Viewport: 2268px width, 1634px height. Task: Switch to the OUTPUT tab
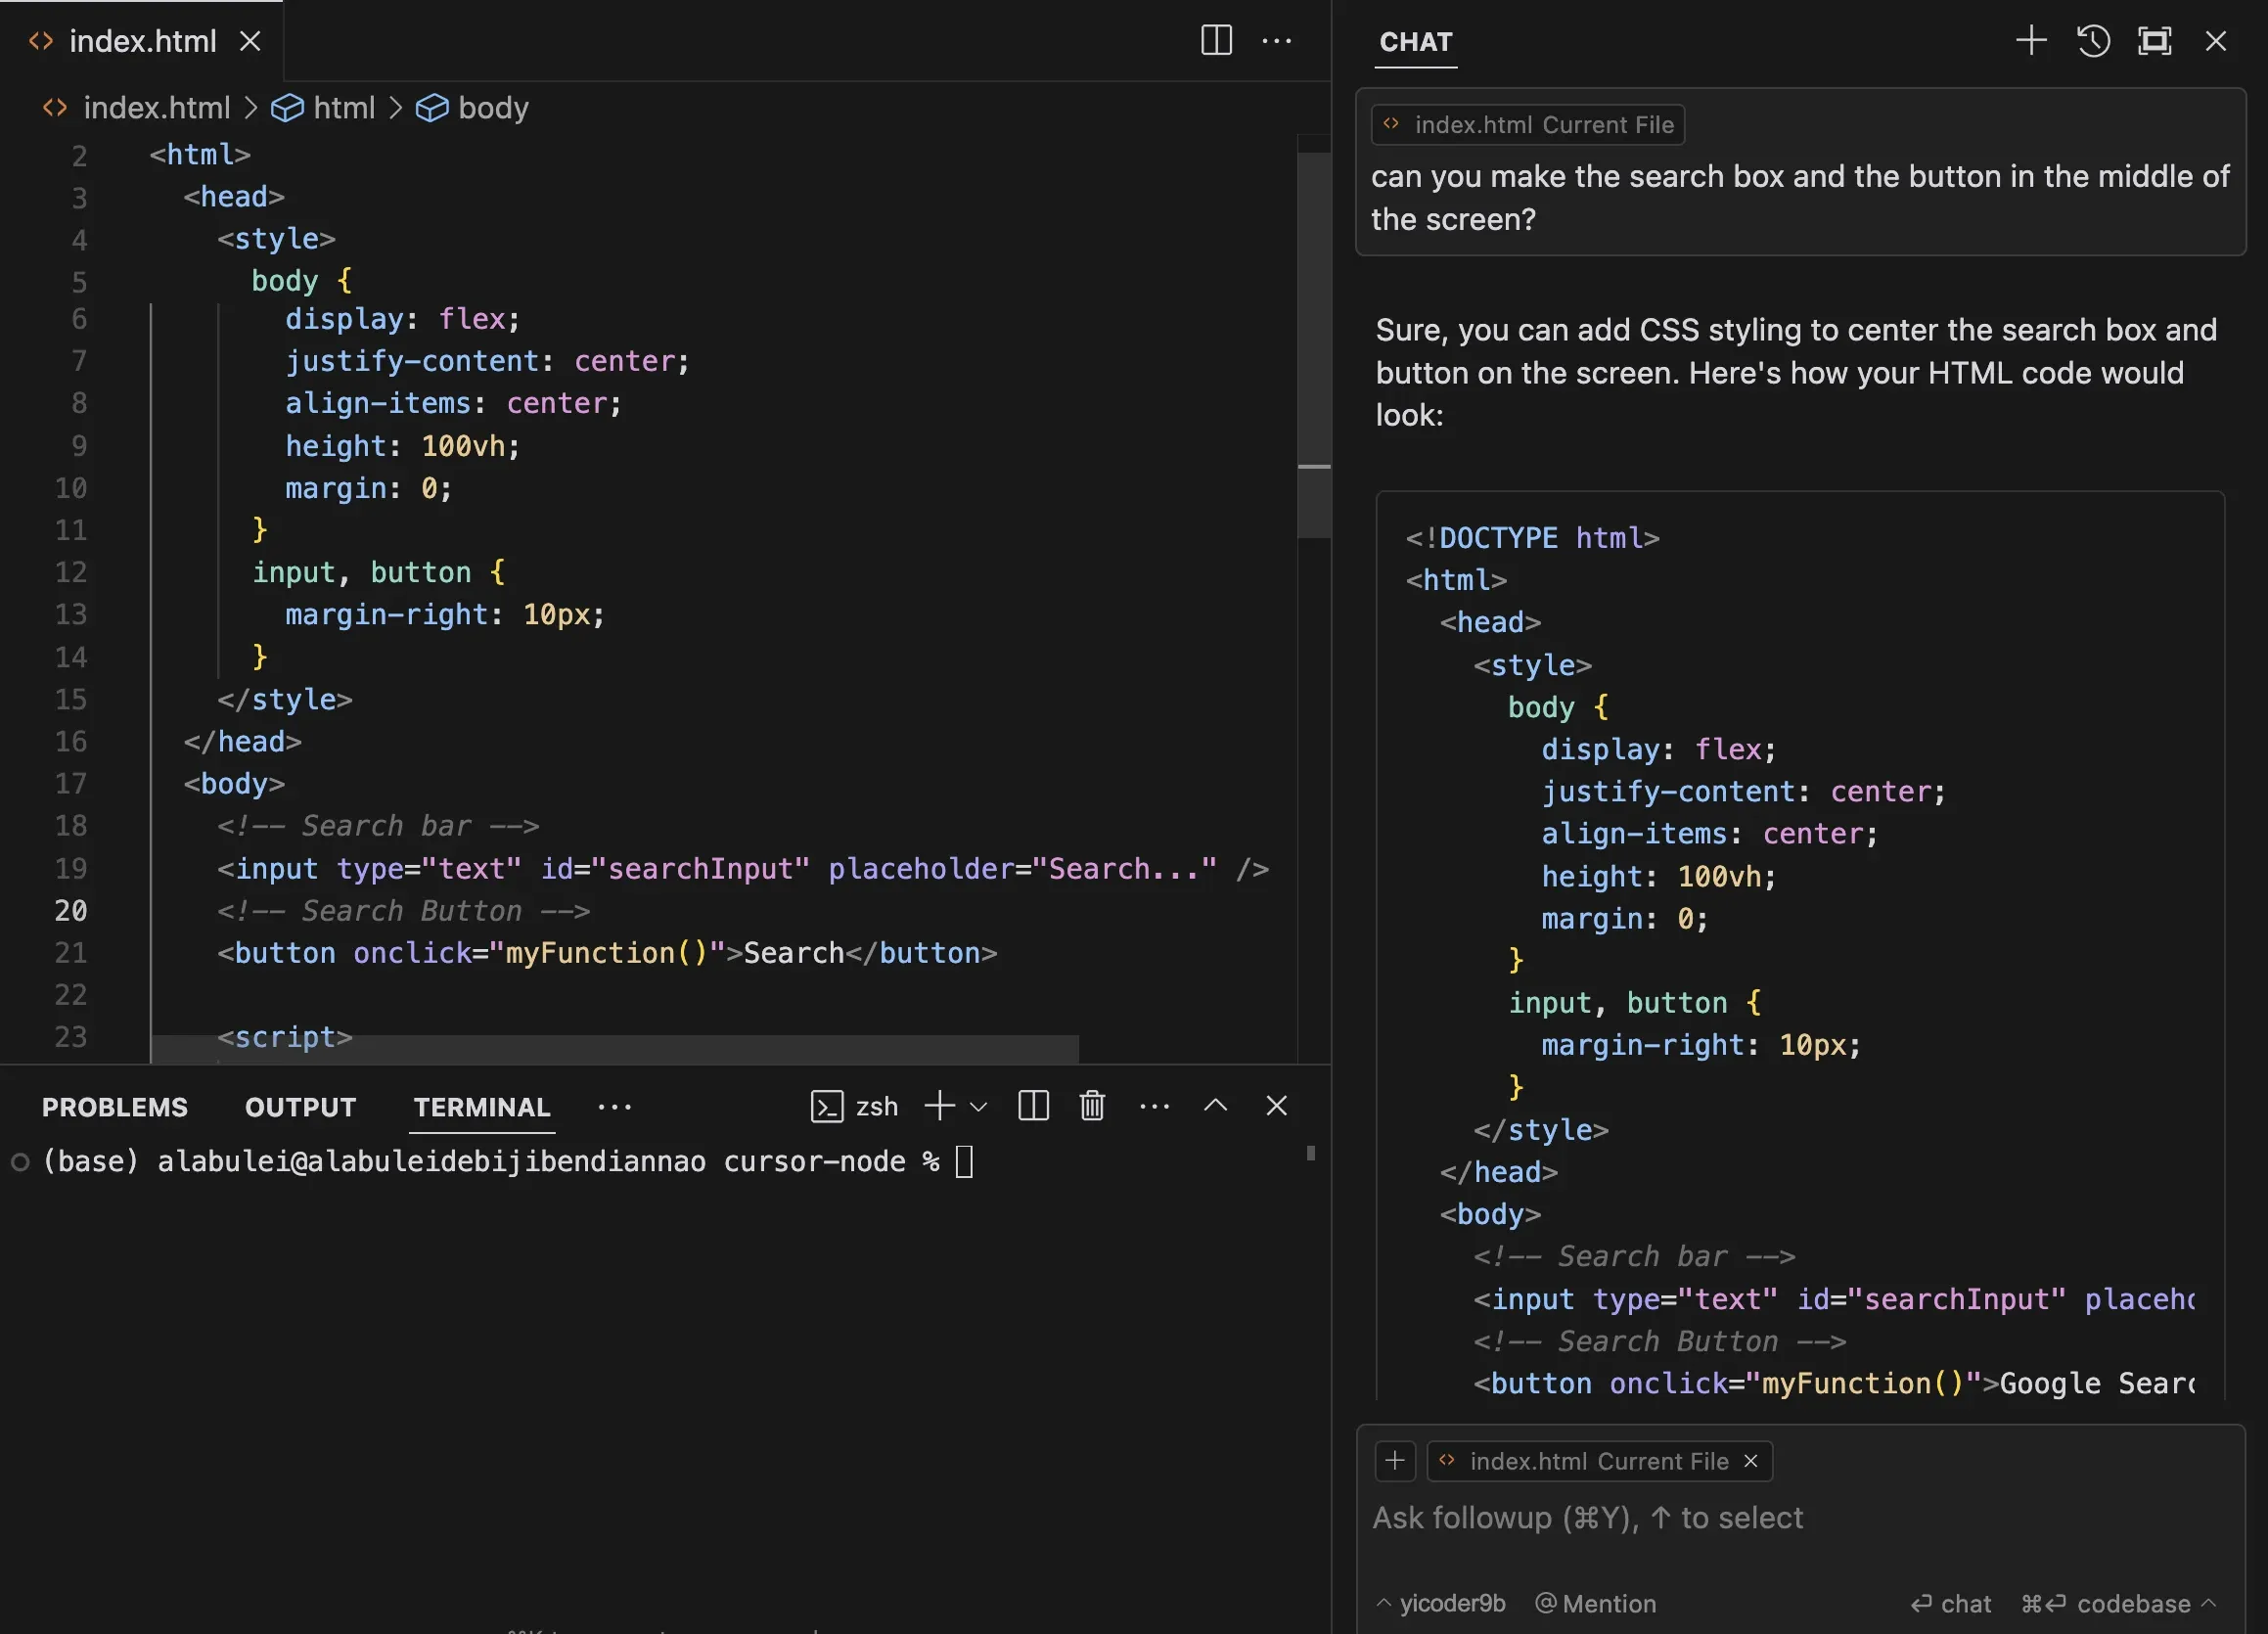(300, 1107)
